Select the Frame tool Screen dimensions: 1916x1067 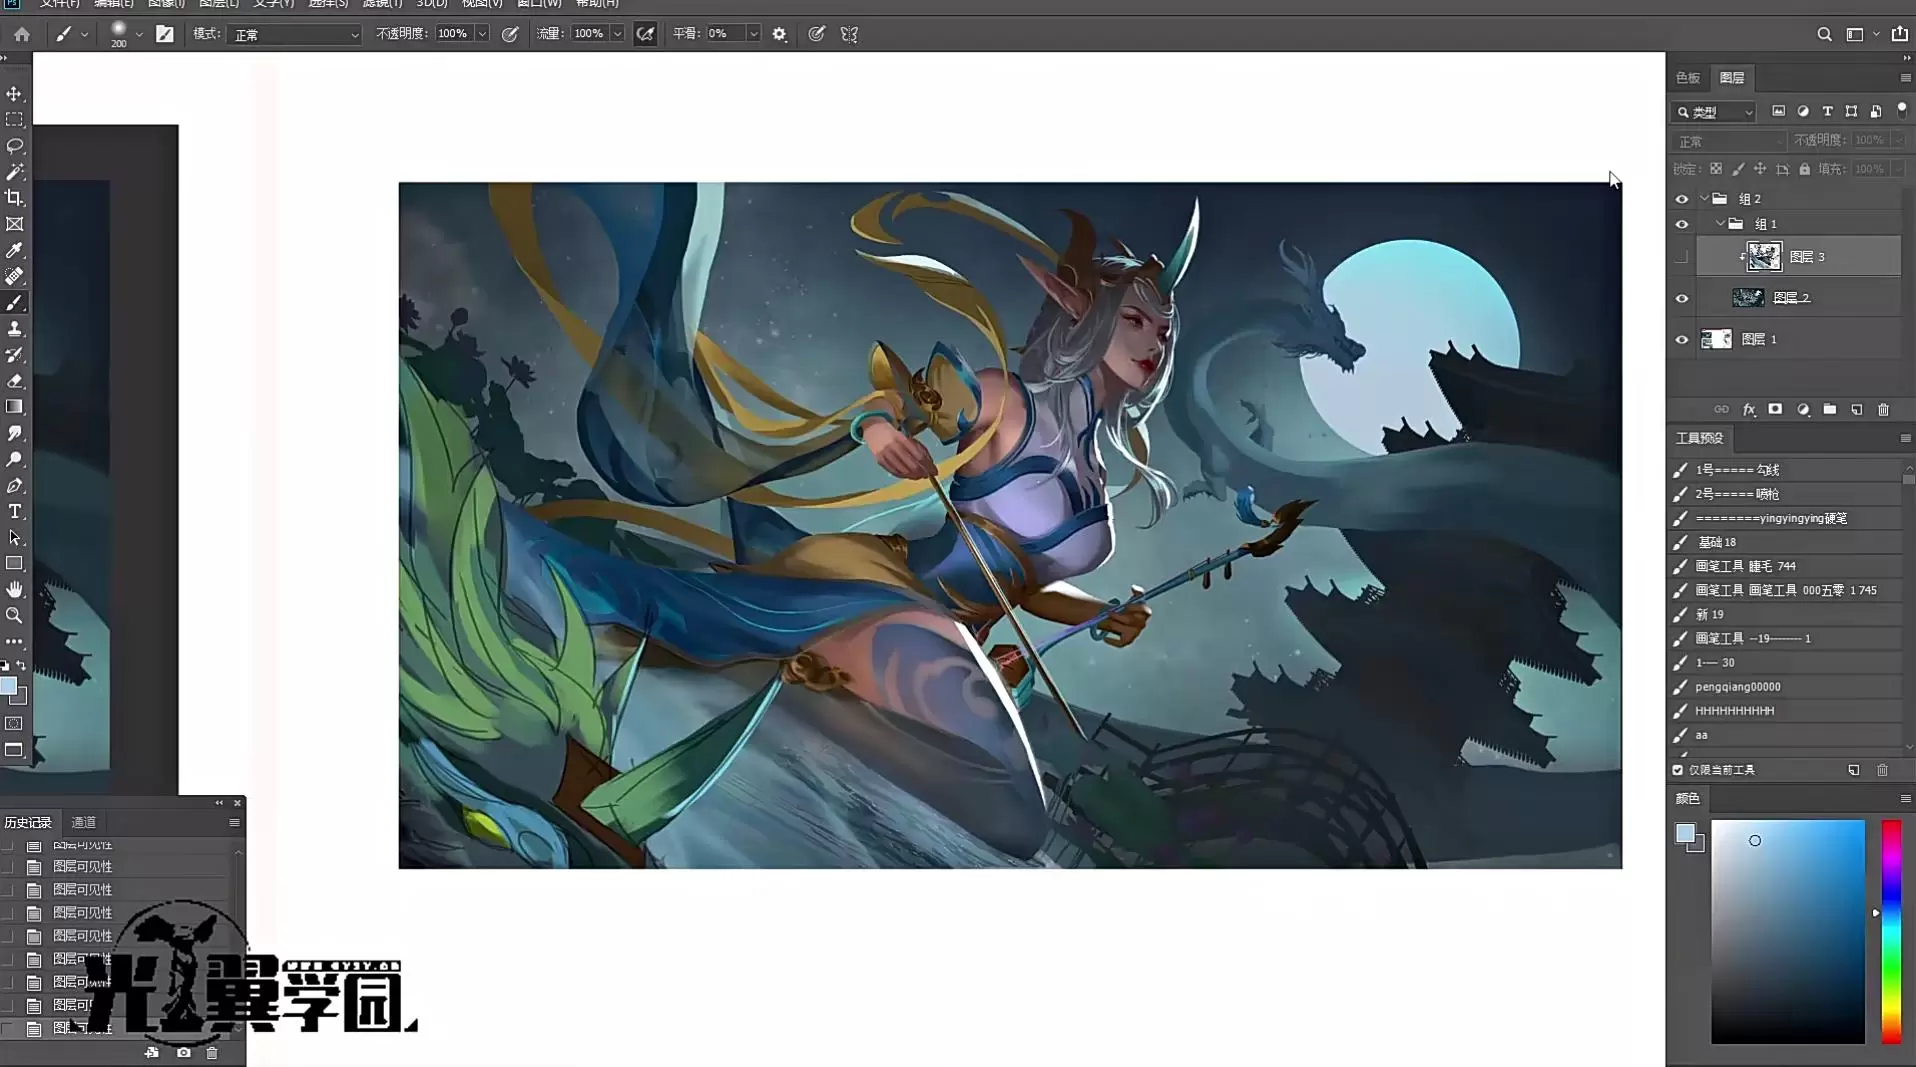point(14,224)
